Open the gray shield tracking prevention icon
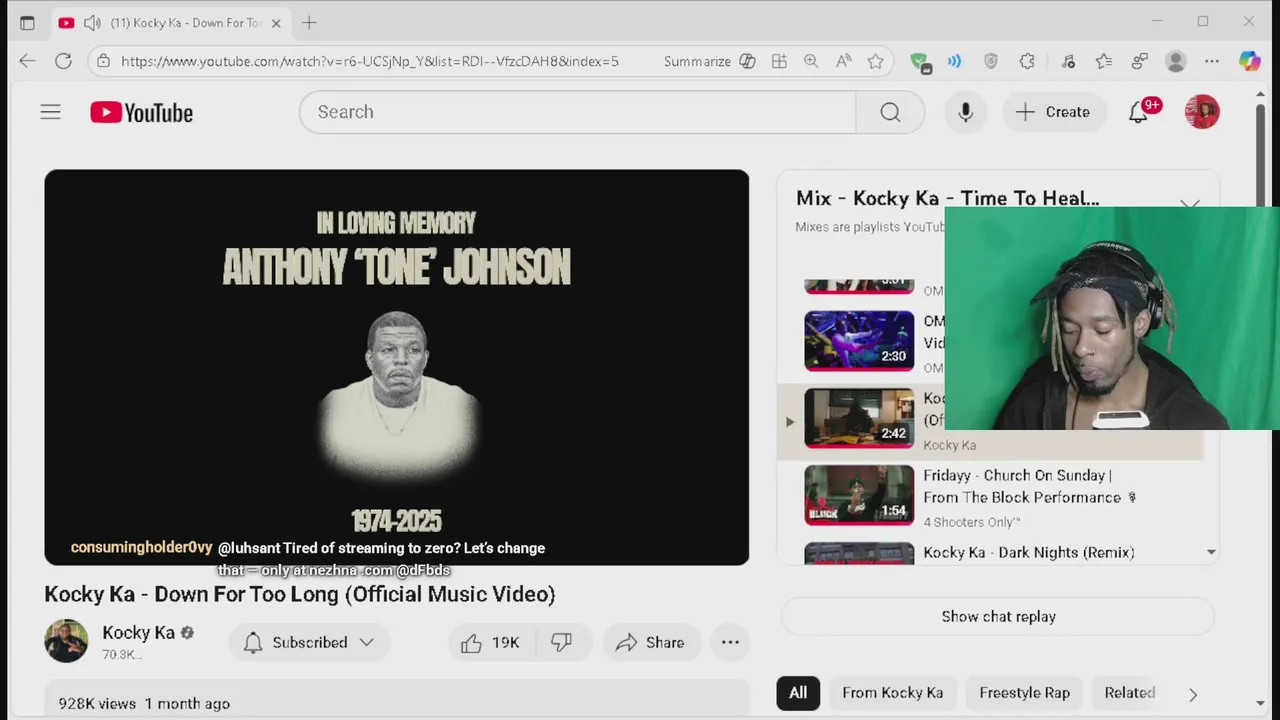Screen dimensions: 1280x720 991,61
